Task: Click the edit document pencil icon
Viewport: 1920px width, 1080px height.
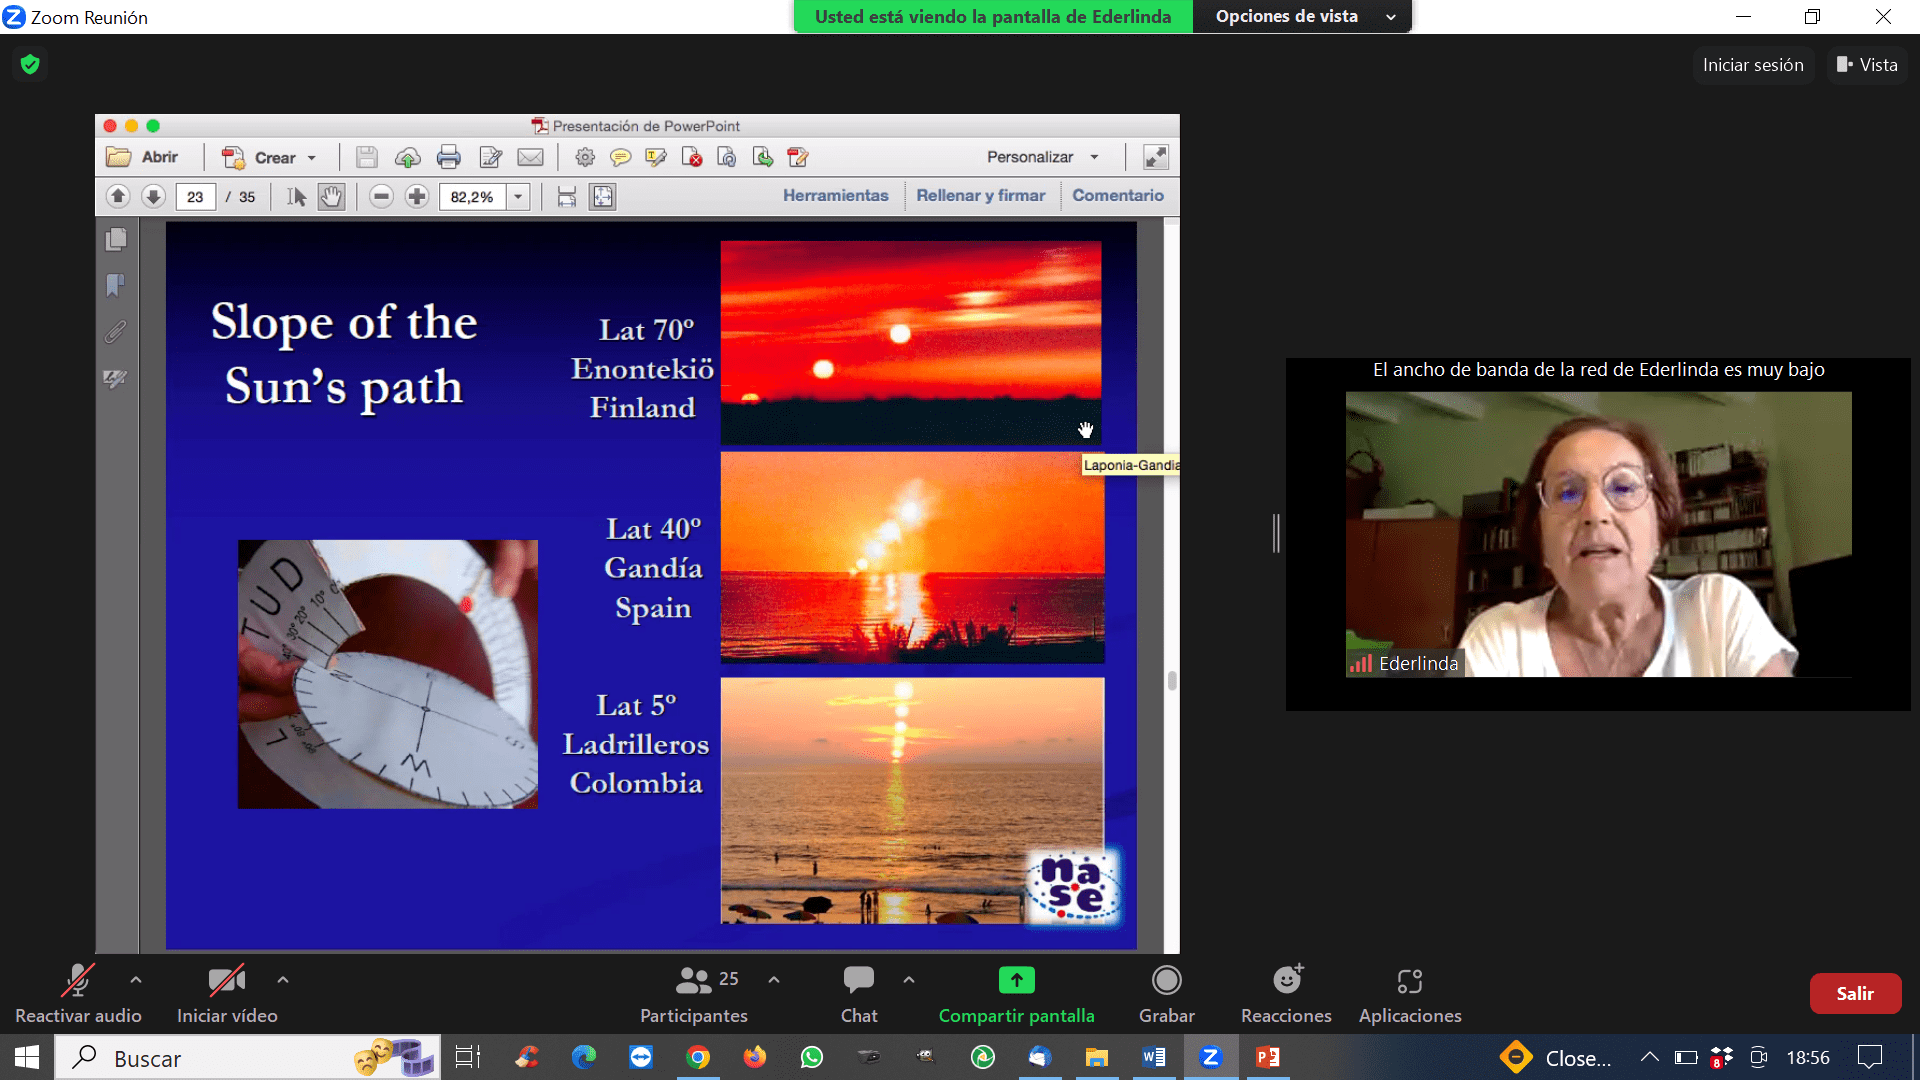Action: (x=490, y=157)
